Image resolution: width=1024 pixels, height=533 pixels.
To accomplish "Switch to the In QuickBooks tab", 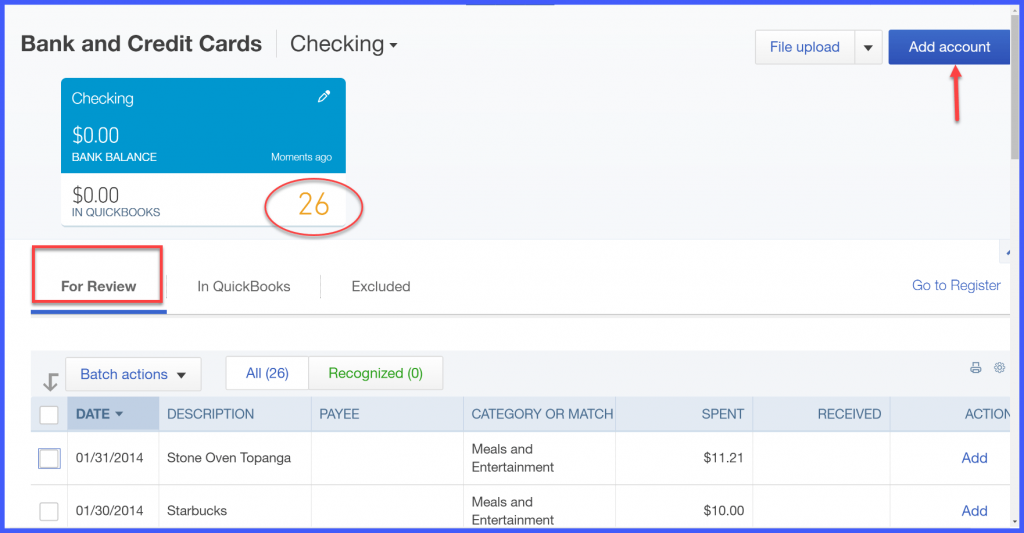I will coord(244,286).
